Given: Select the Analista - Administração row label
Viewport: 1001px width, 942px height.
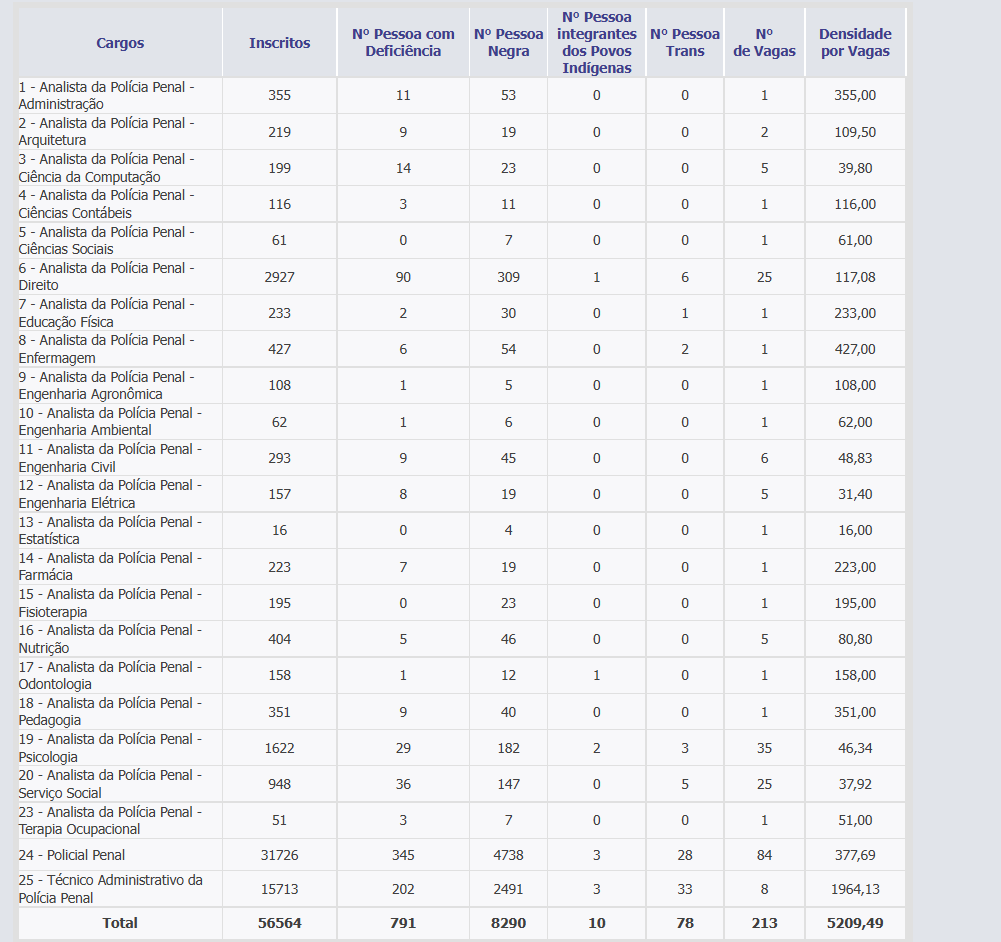Looking at the screenshot, I should (106, 95).
